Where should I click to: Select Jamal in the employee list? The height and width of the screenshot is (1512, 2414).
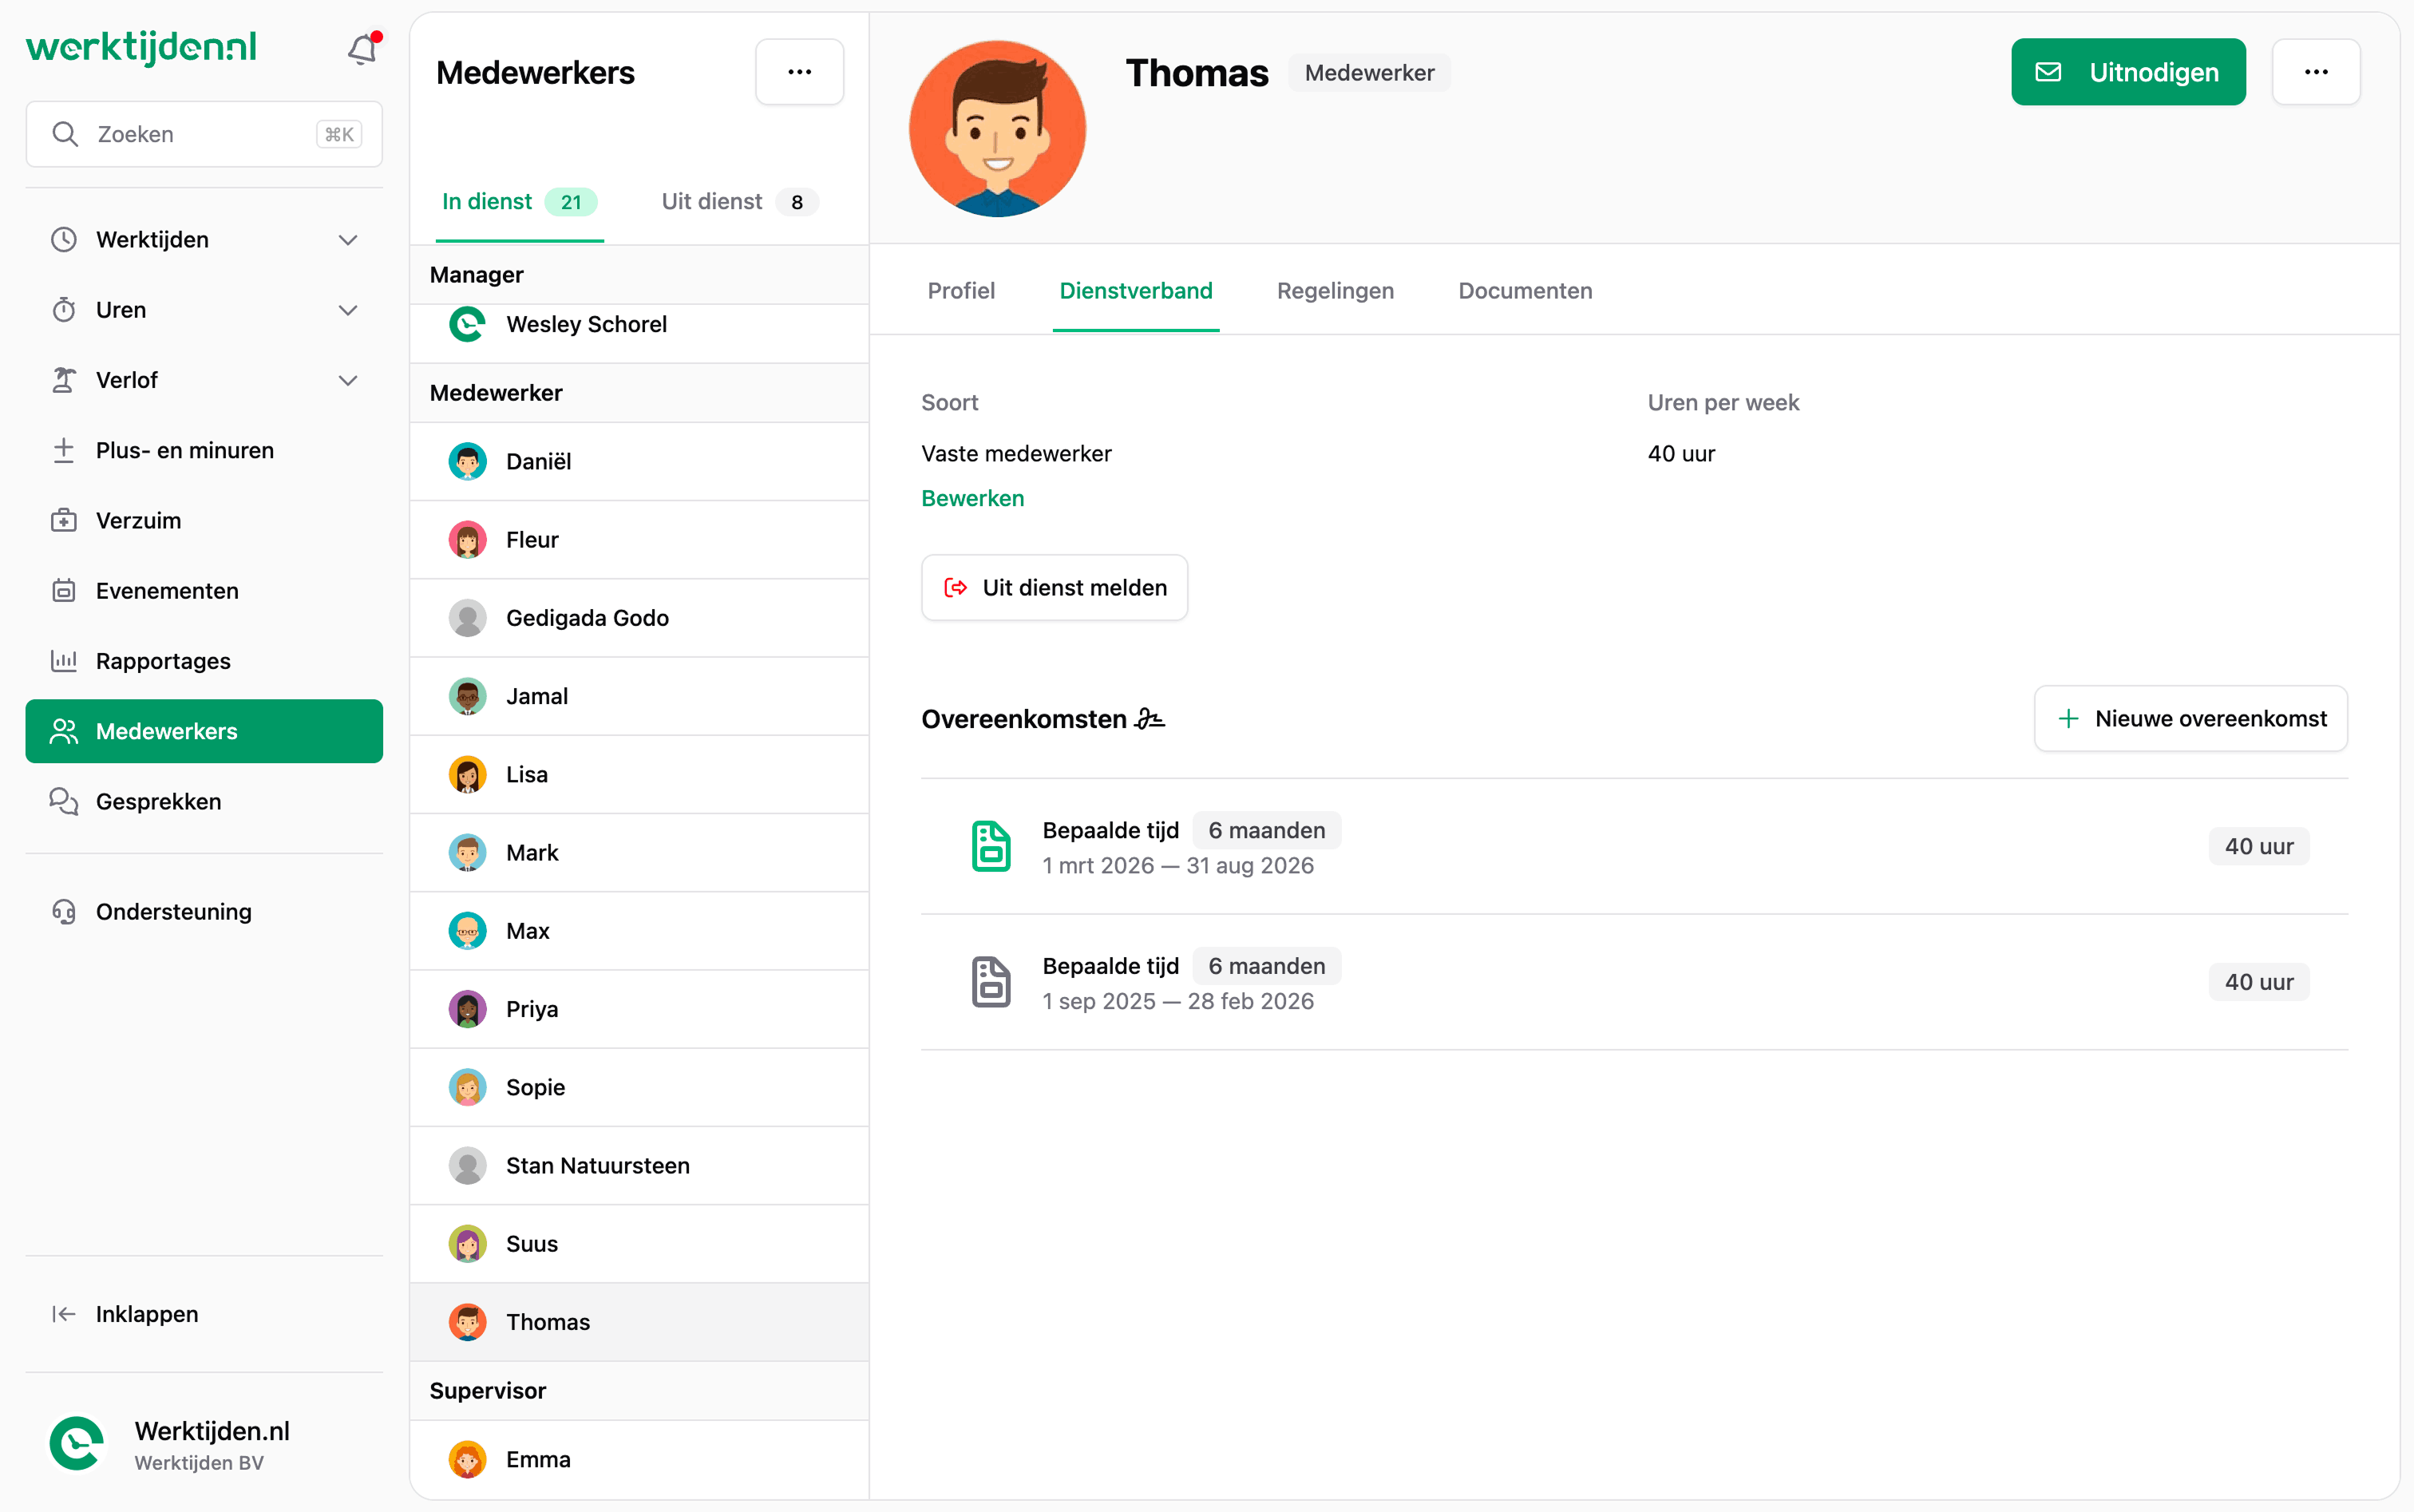coord(639,696)
